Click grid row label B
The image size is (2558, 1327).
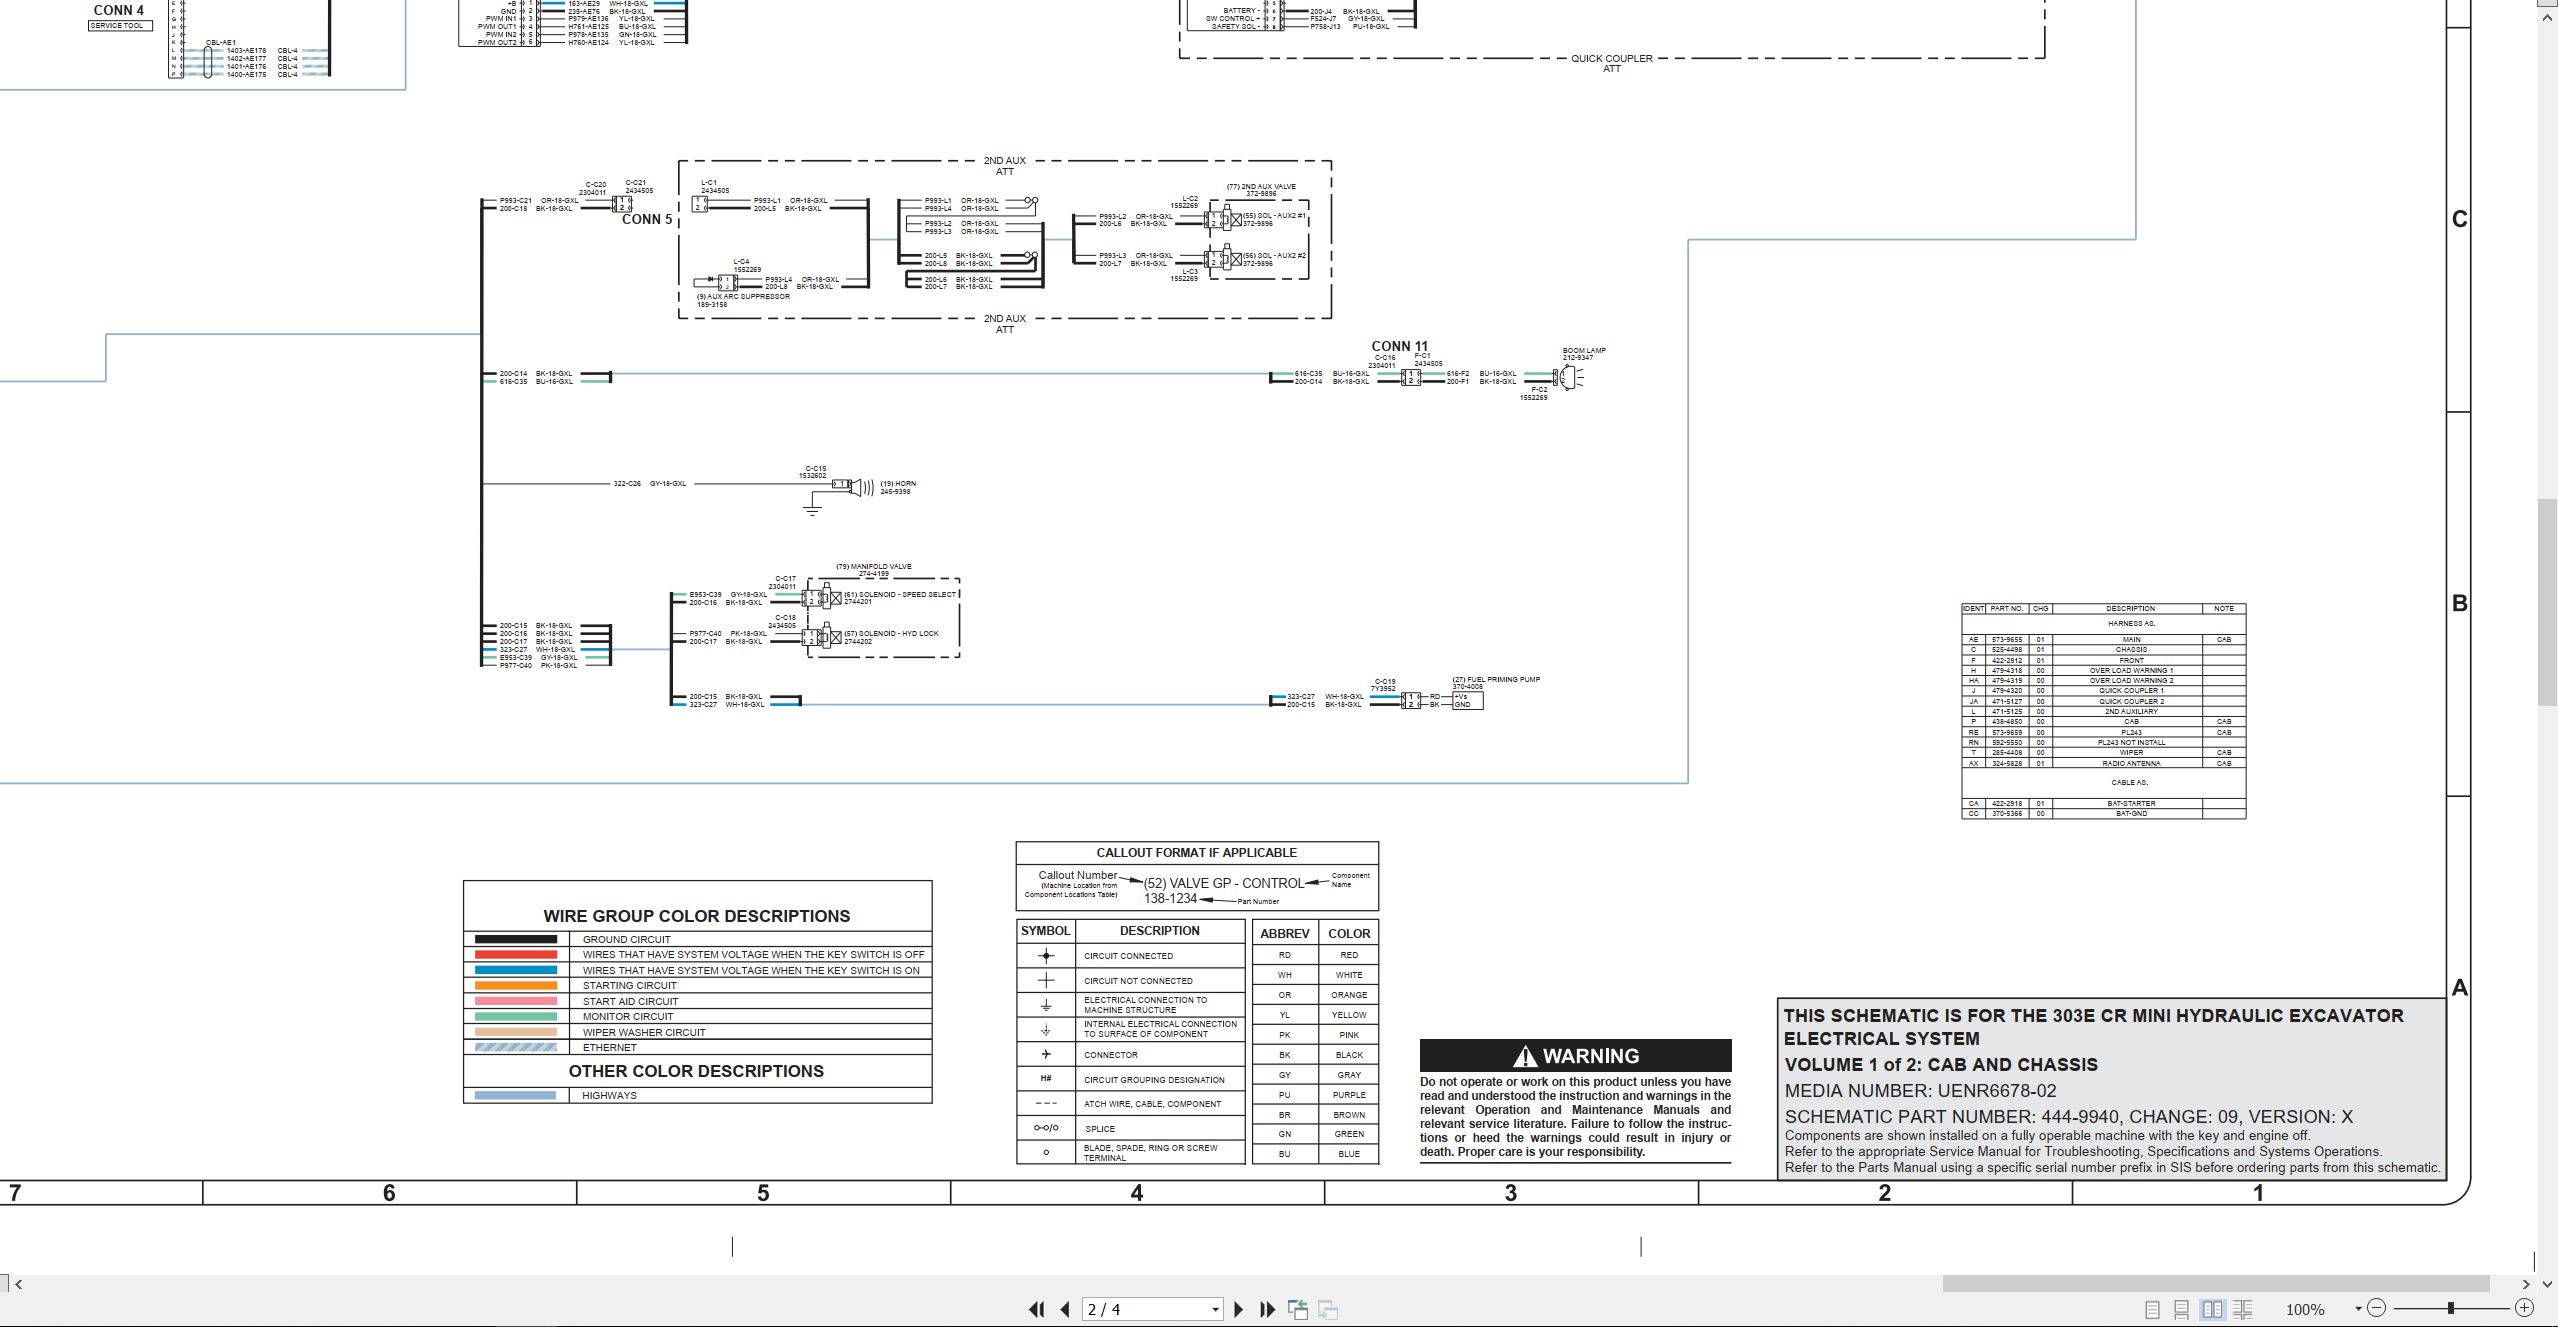coord(2459,603)
